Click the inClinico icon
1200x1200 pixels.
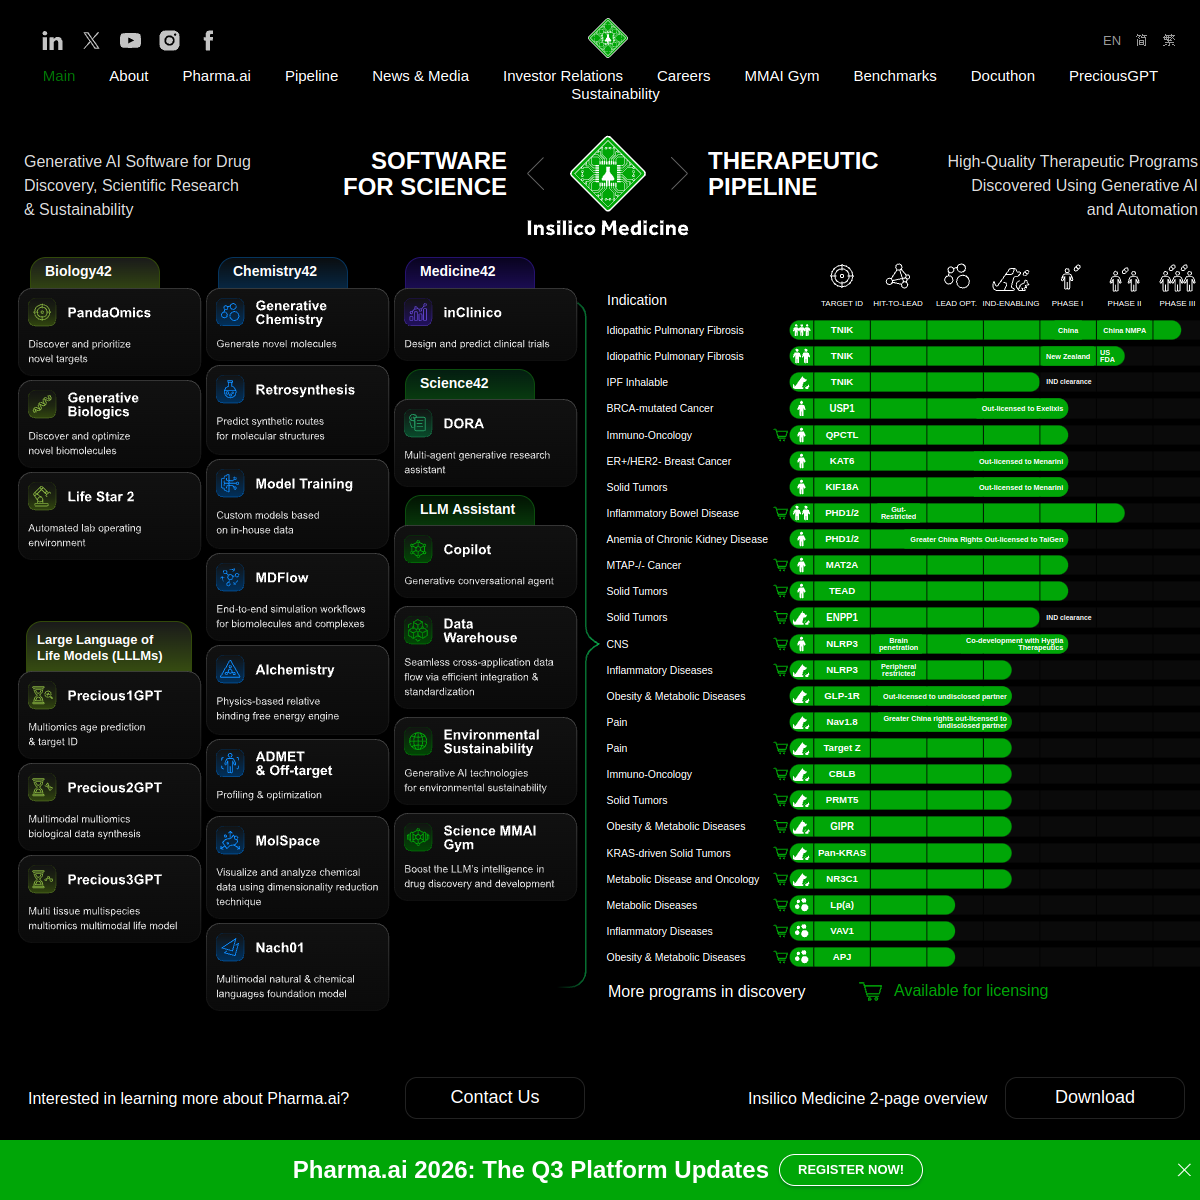pos(418,313)
